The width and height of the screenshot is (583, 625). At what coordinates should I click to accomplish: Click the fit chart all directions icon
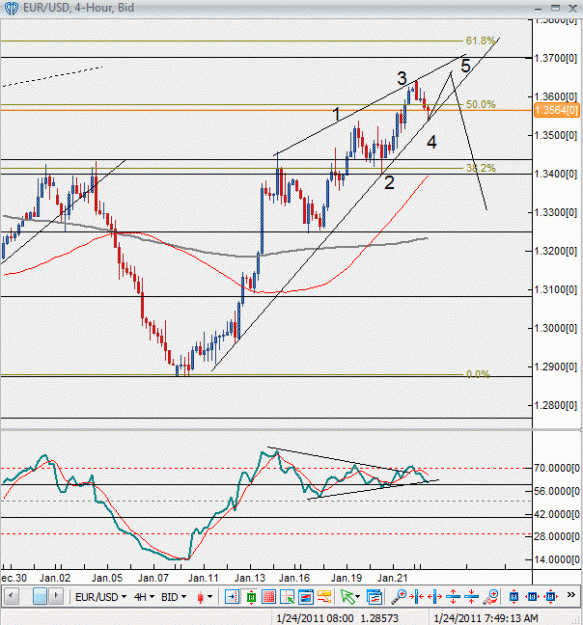[x=551, y=597]
